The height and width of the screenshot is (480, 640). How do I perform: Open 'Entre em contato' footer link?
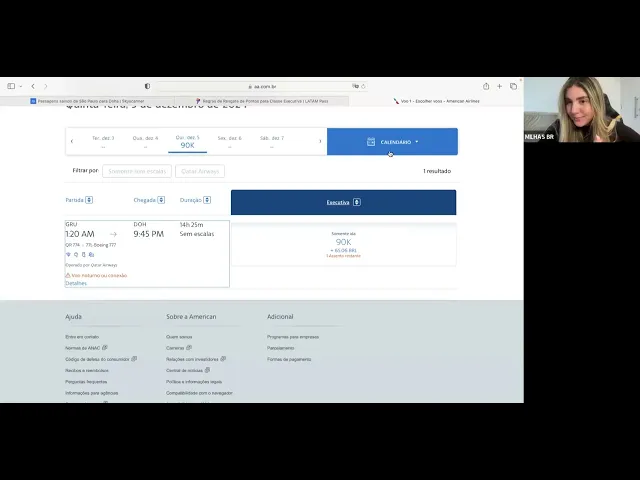(82, 337)
